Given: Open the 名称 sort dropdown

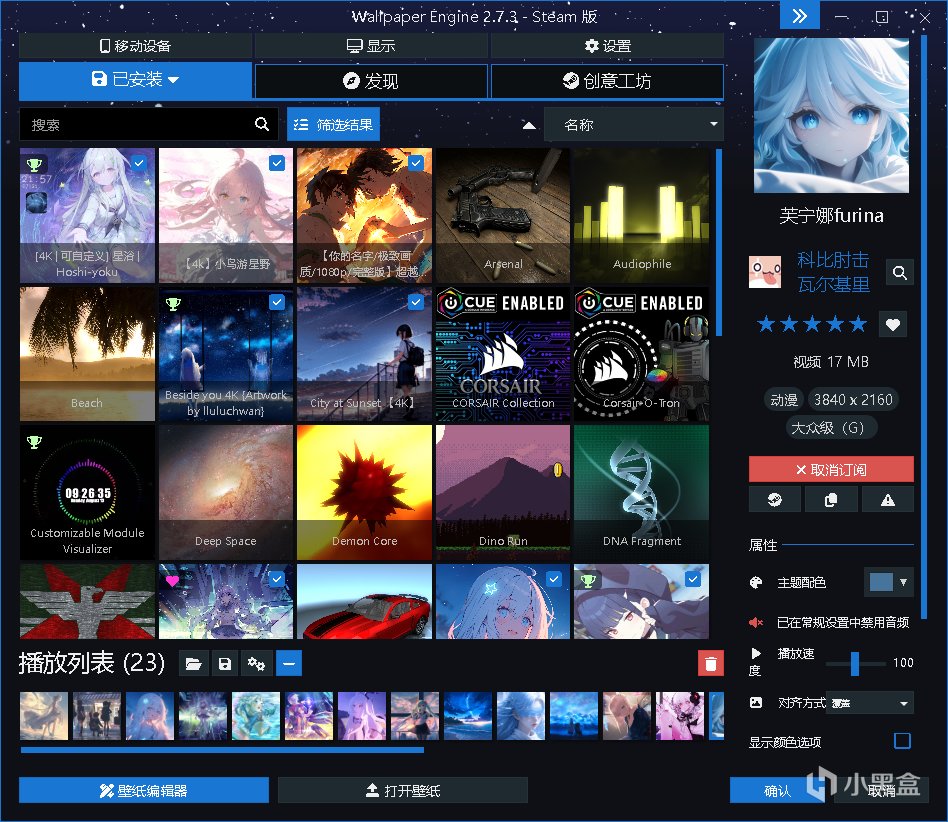Looking at the screenshot, I should [x=634, y=125].
